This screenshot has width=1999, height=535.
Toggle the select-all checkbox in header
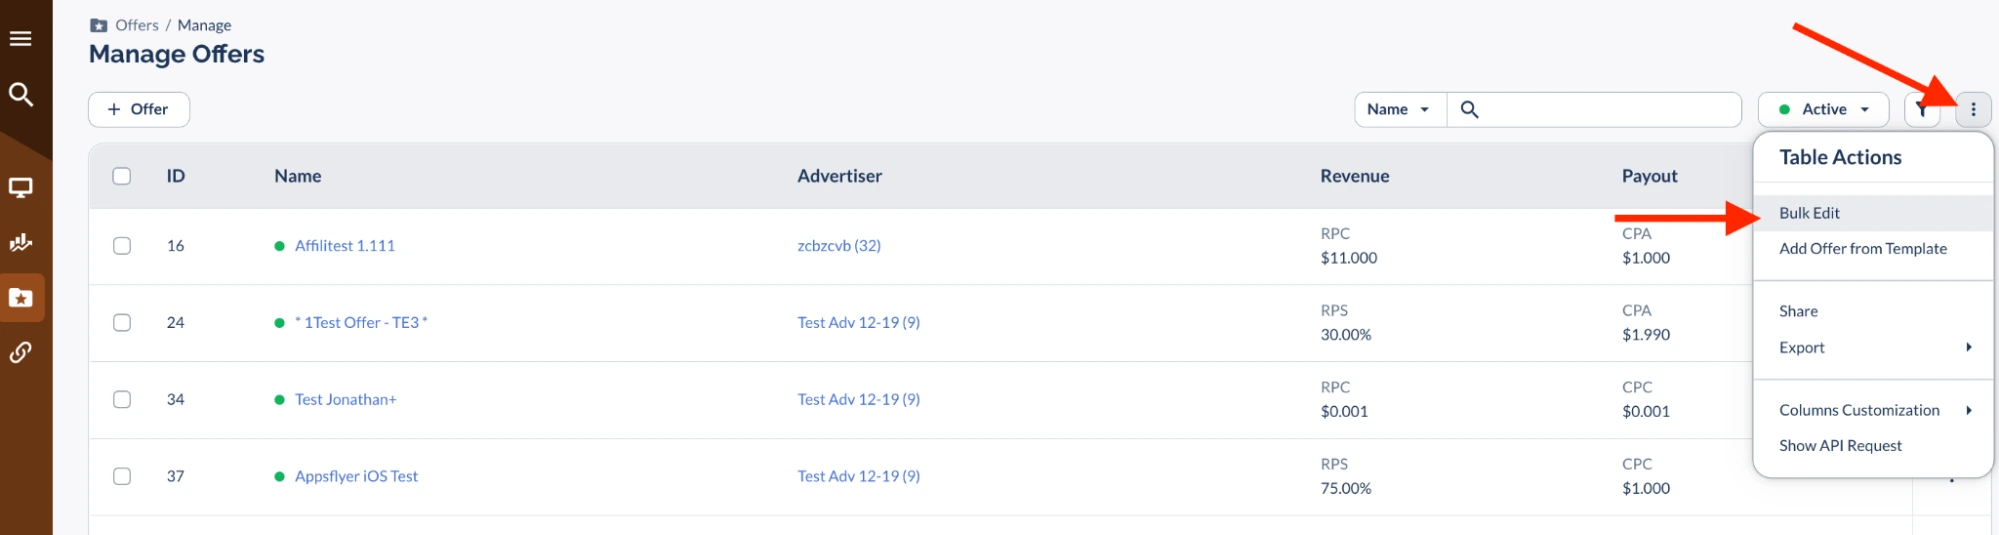click(x=122, y=176)
